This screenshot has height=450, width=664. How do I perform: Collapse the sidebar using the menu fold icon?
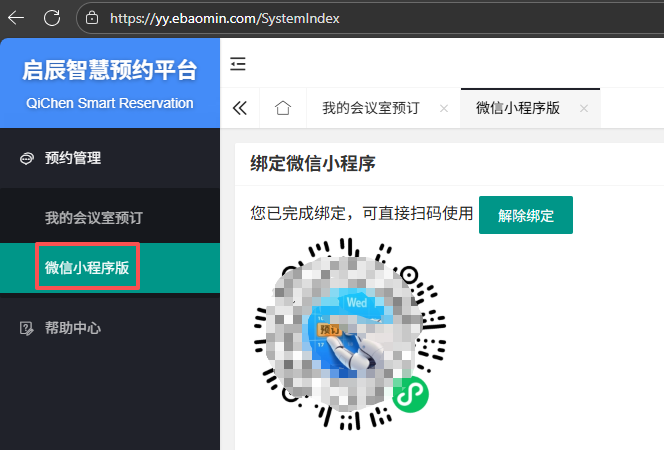click(x=238, y=65)
